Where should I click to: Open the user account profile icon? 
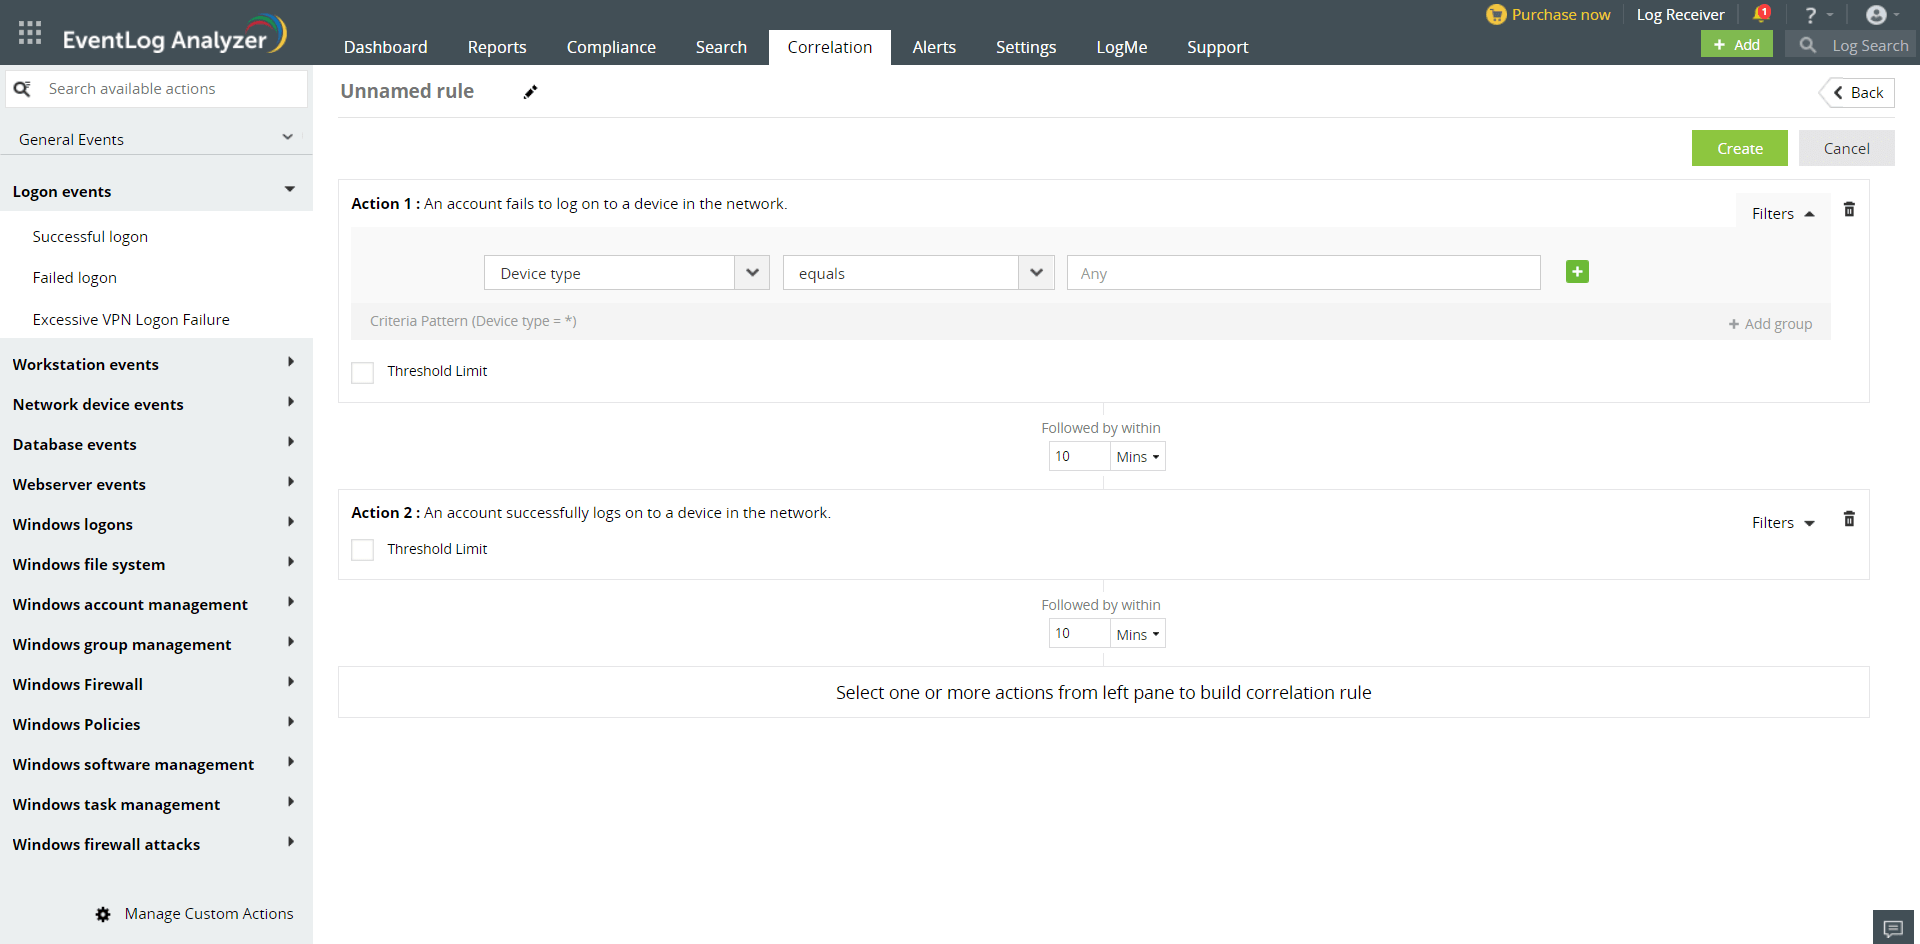(x=1876, y=15)
